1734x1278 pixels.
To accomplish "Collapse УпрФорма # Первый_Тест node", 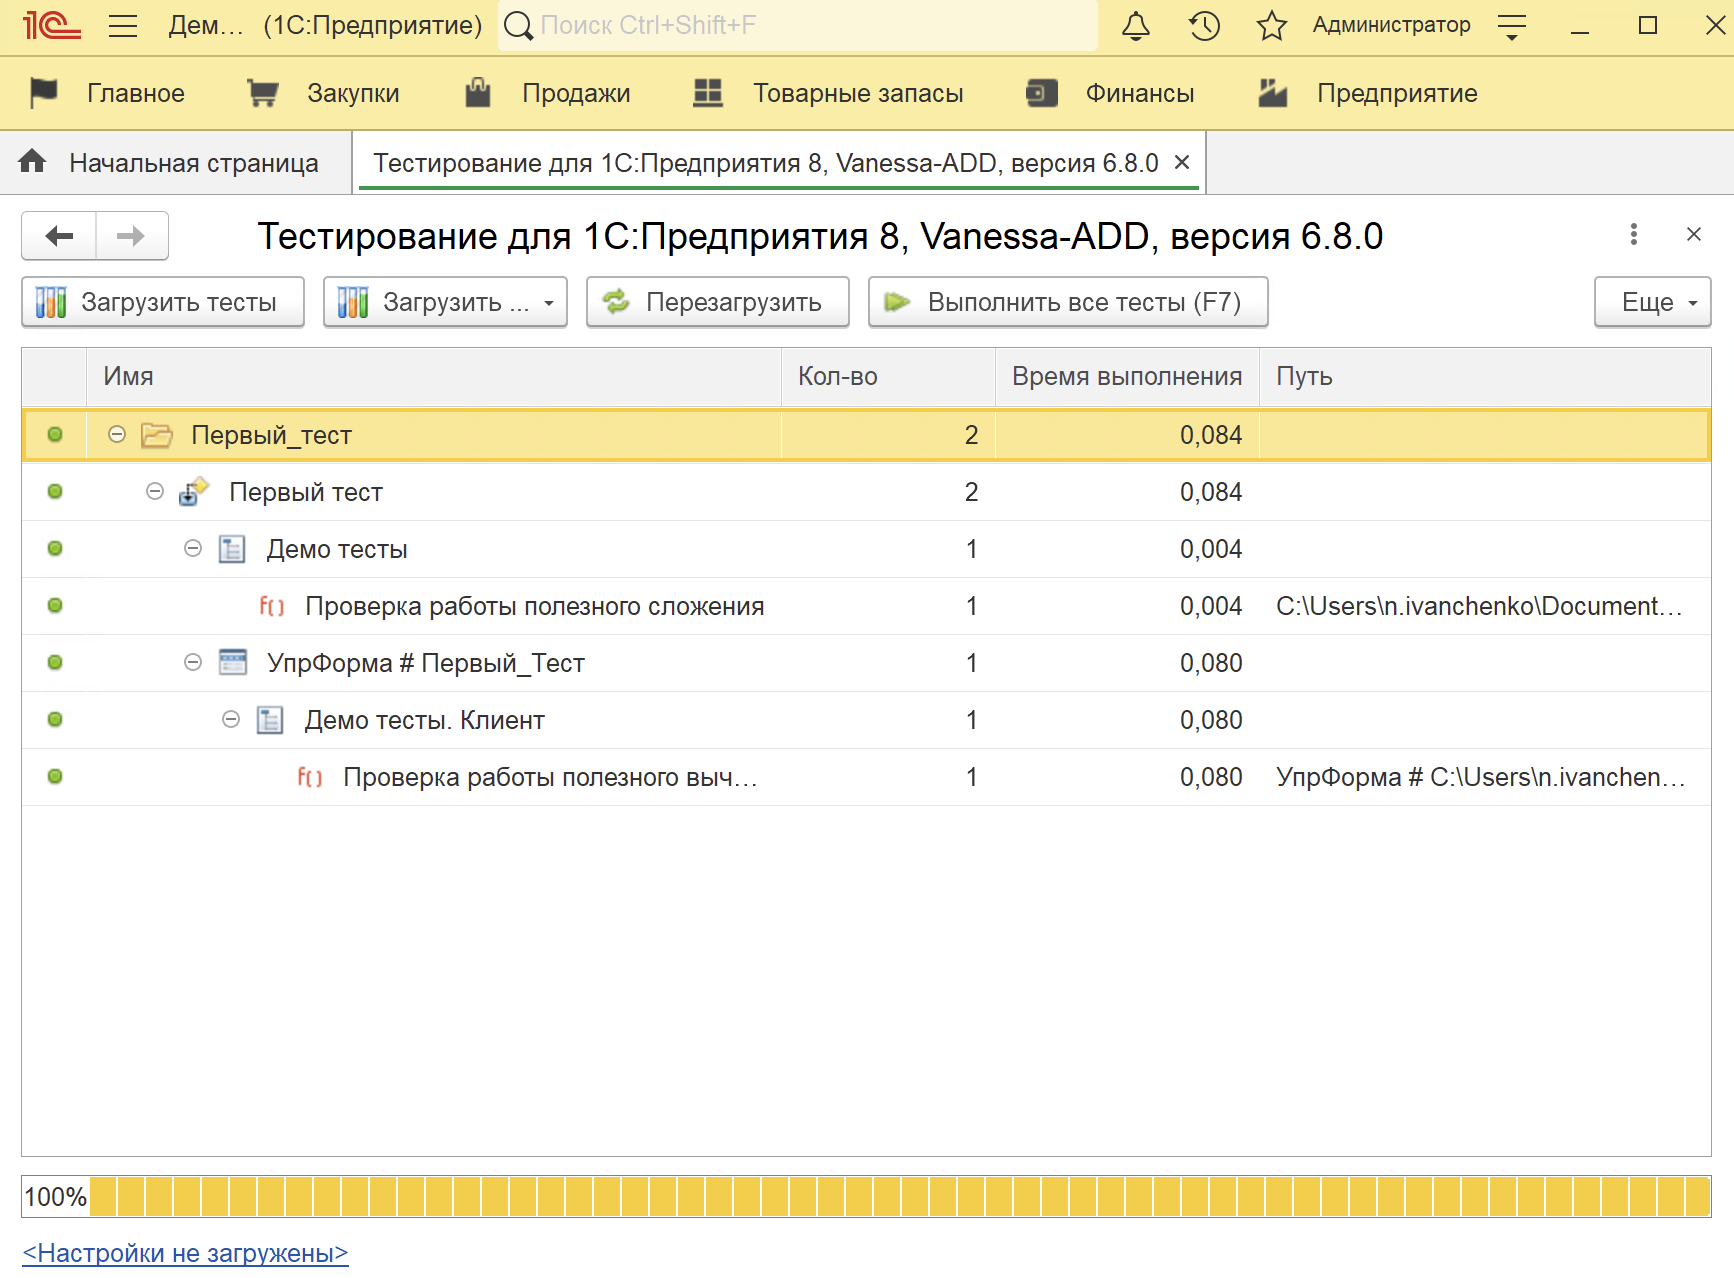I will point(193,662).
